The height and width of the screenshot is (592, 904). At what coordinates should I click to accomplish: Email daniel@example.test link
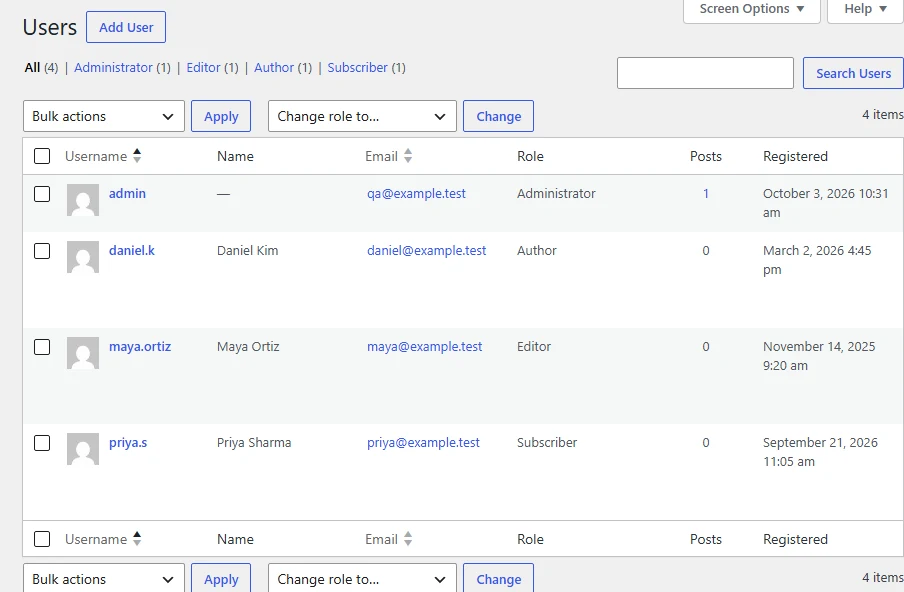(427, 251)
